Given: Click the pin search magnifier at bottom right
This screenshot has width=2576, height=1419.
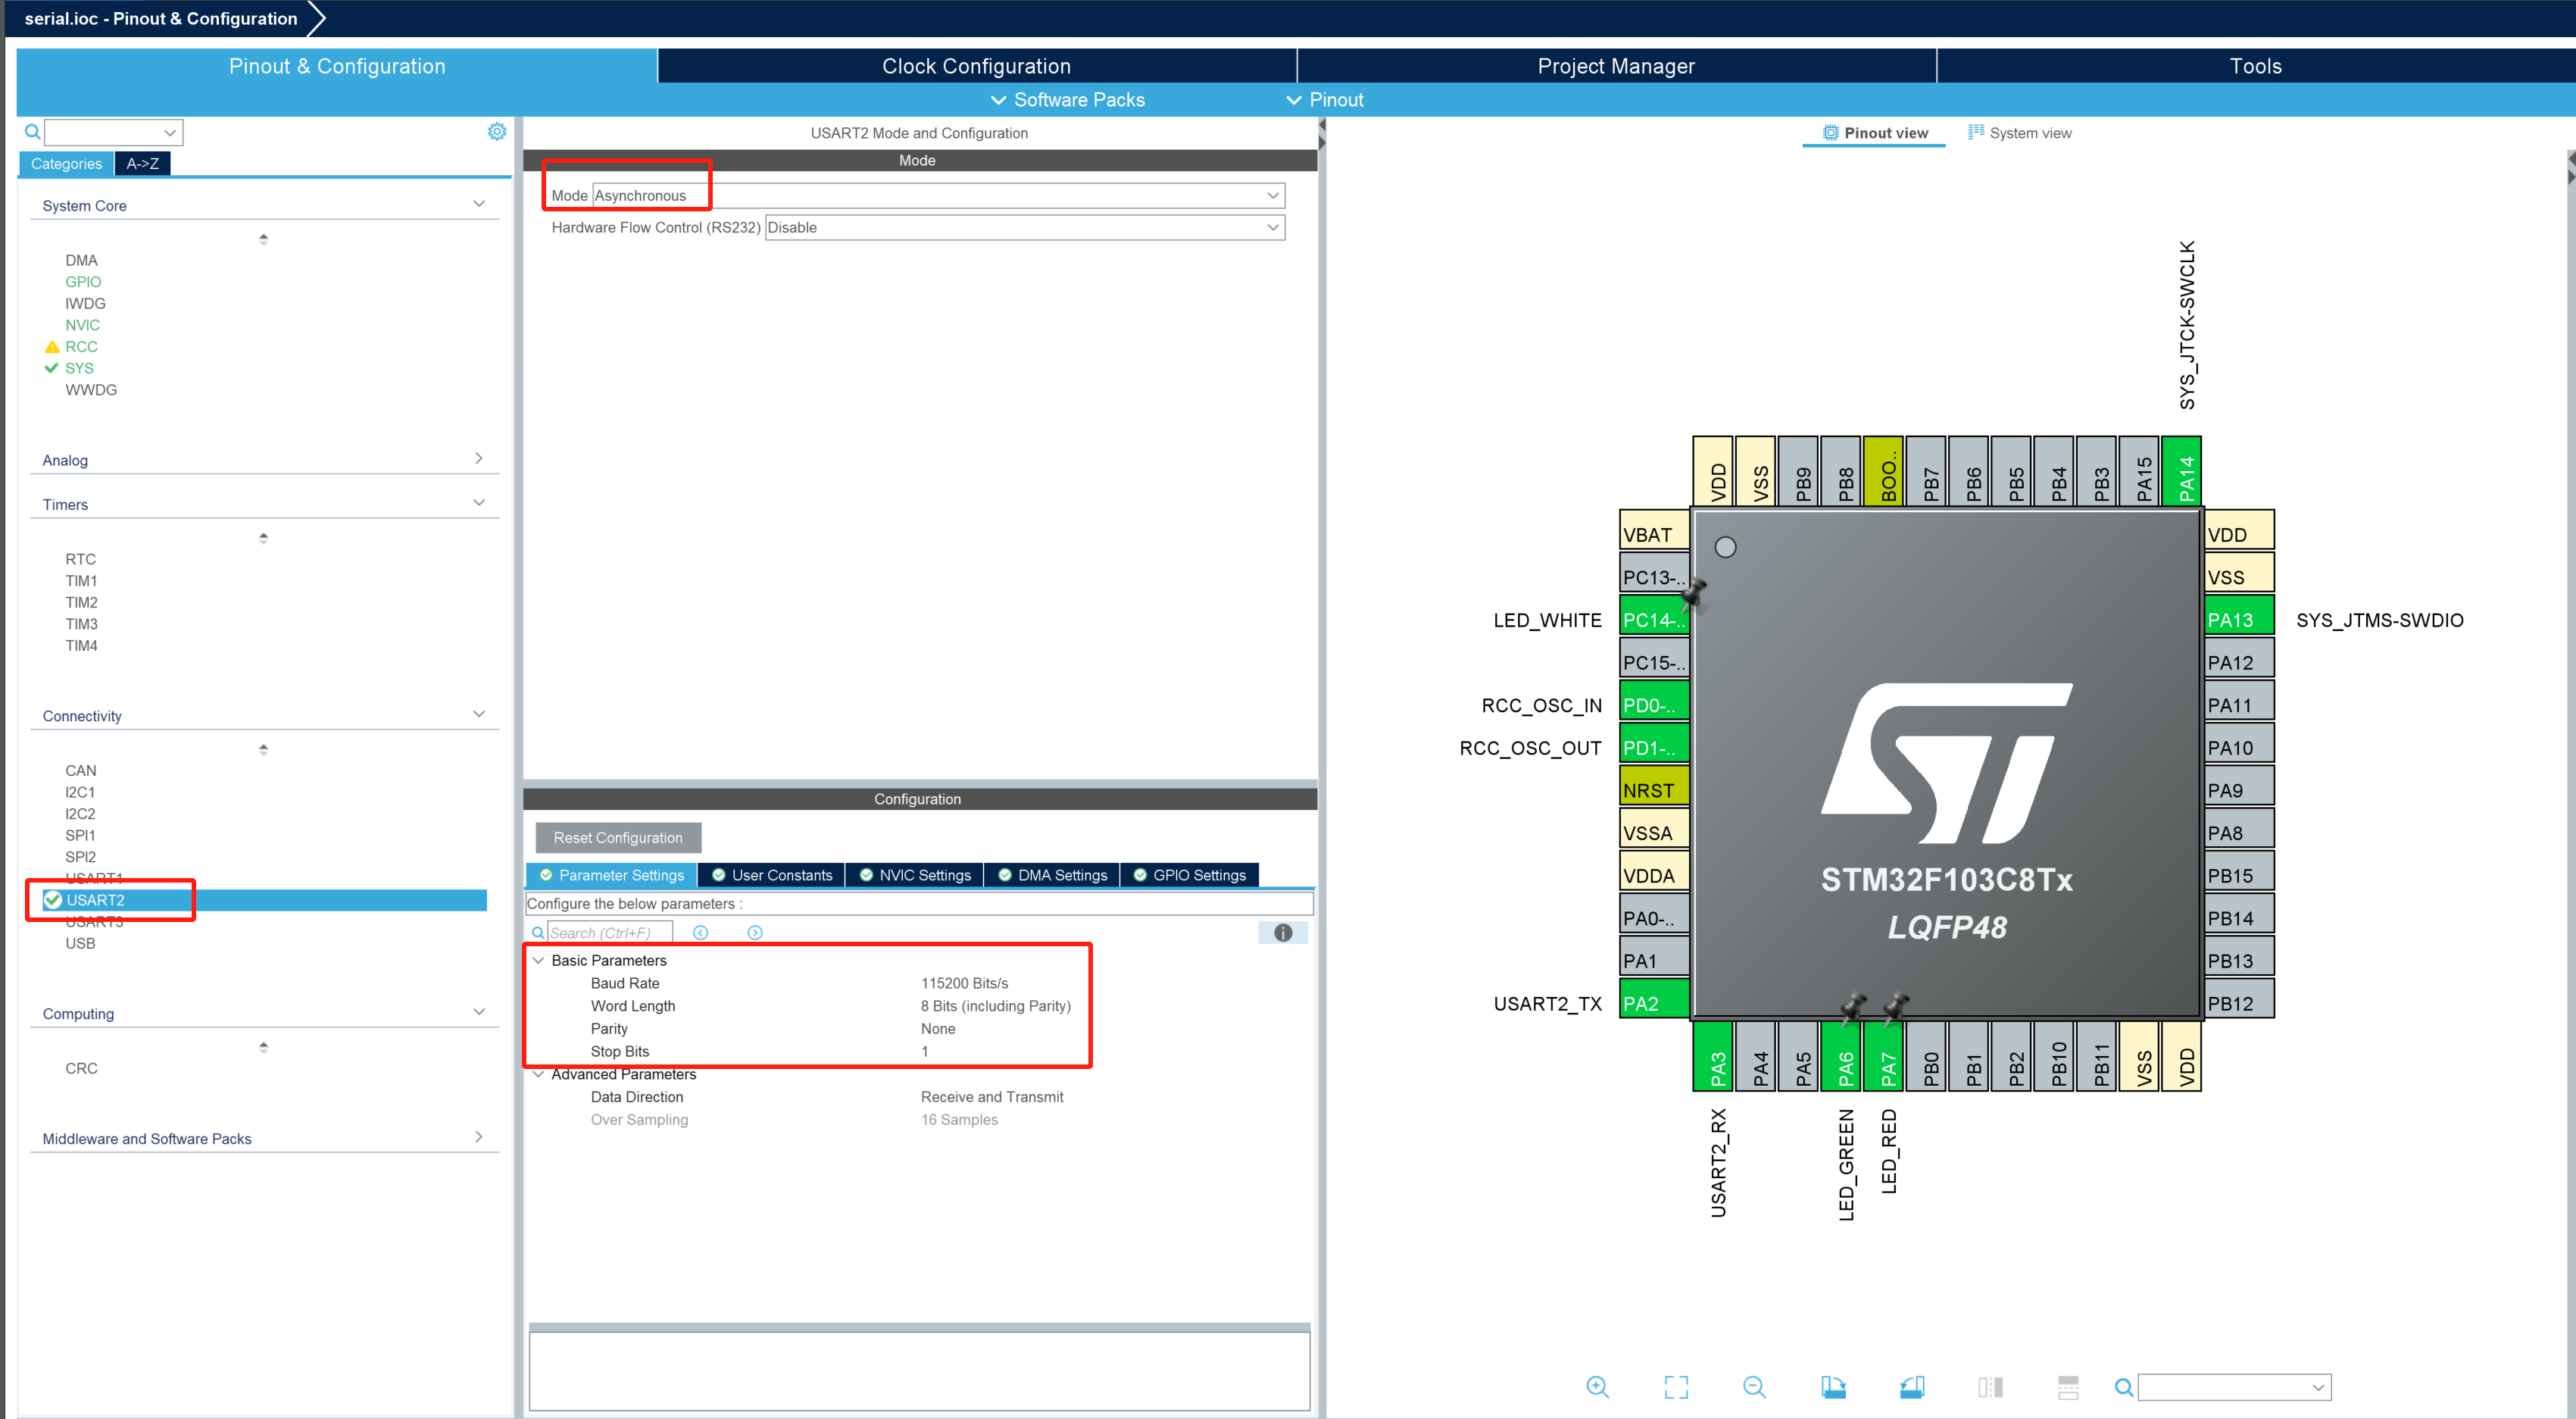Looking at the screenshot, I should click(2123, 1388).
